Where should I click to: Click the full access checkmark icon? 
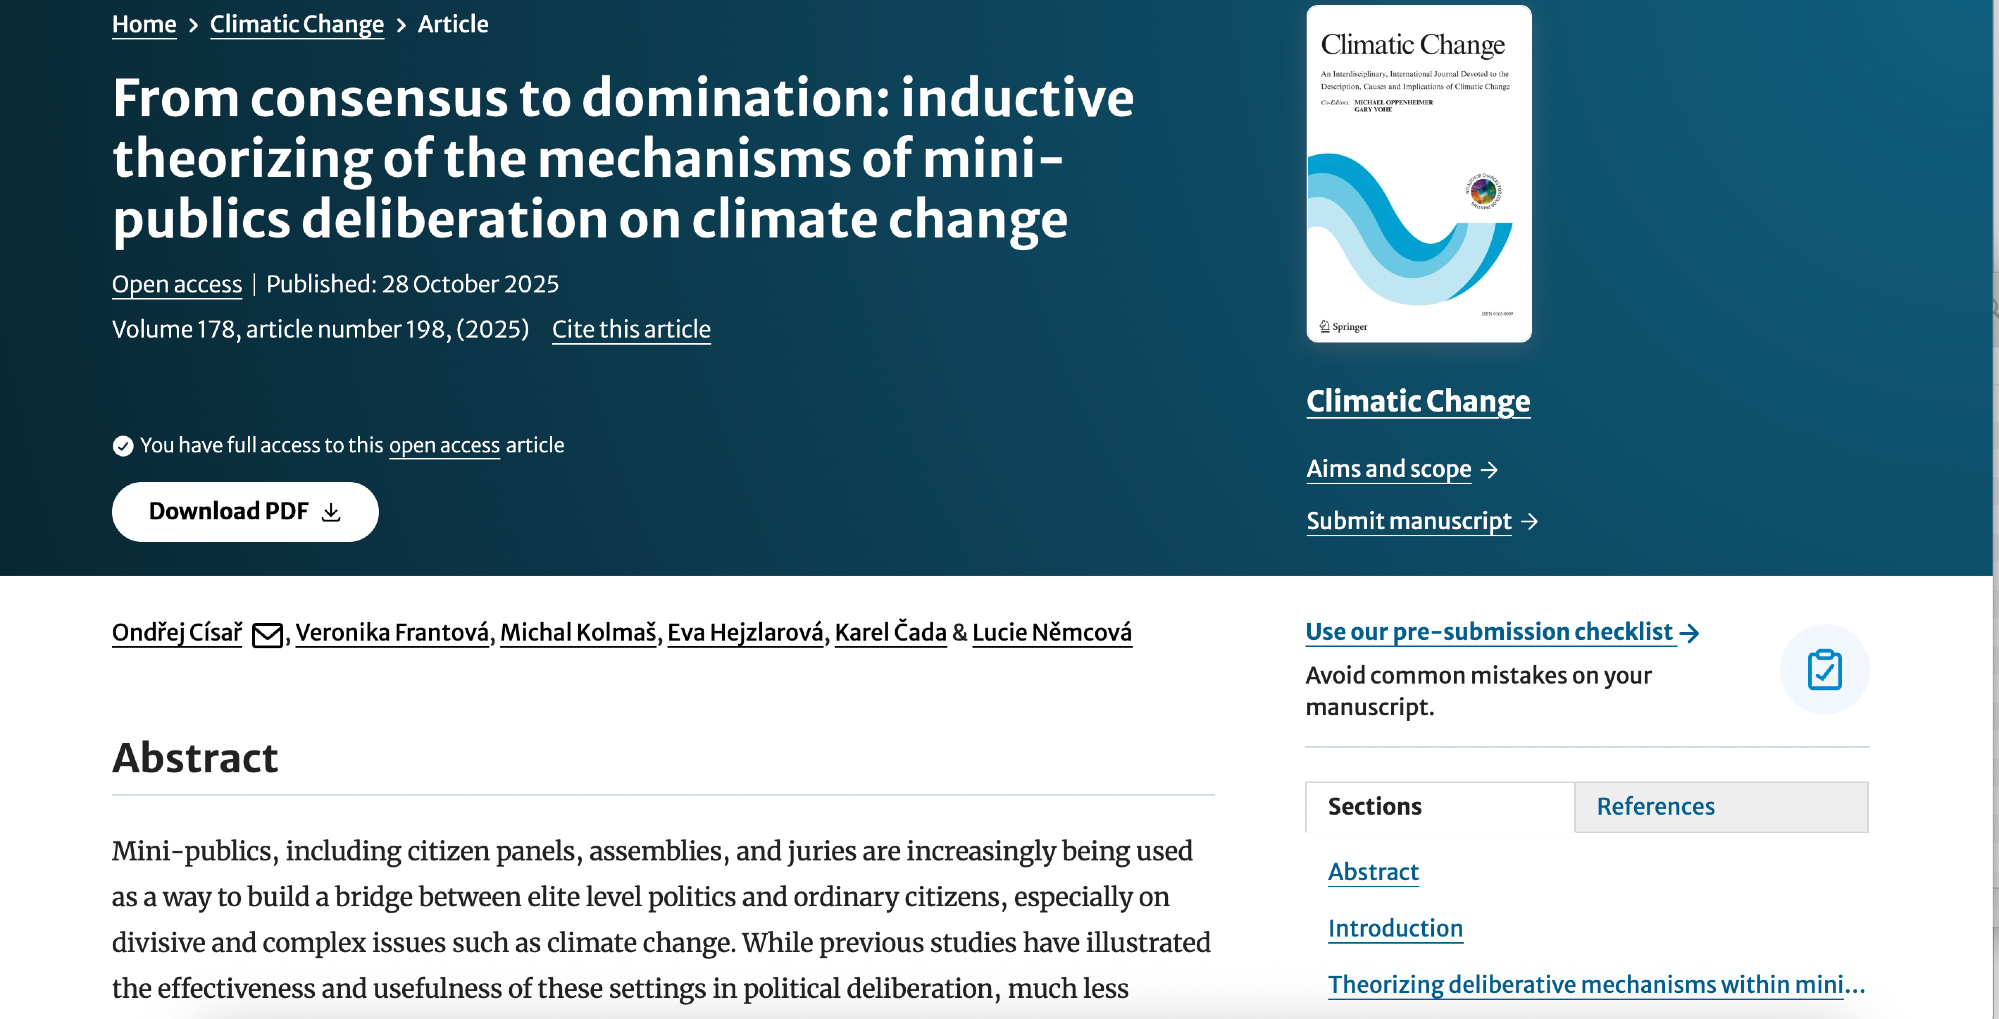(123, 446)
